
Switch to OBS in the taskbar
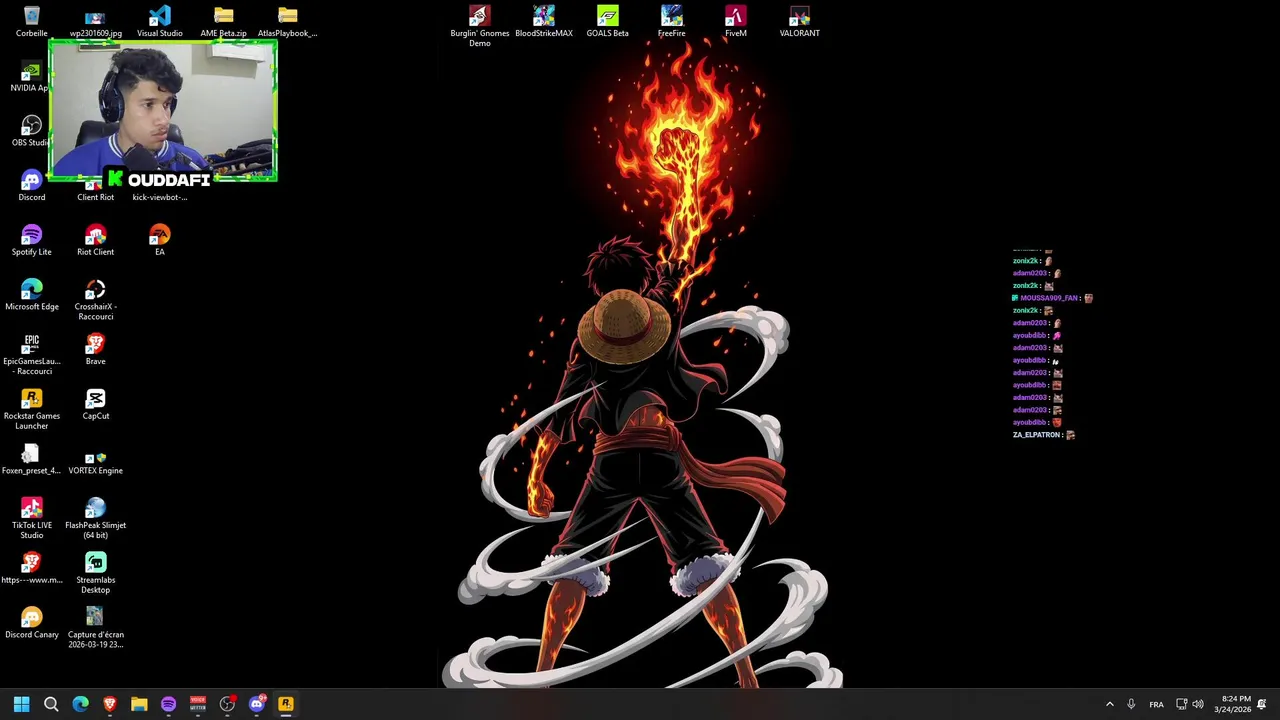[x=227, y=704]
